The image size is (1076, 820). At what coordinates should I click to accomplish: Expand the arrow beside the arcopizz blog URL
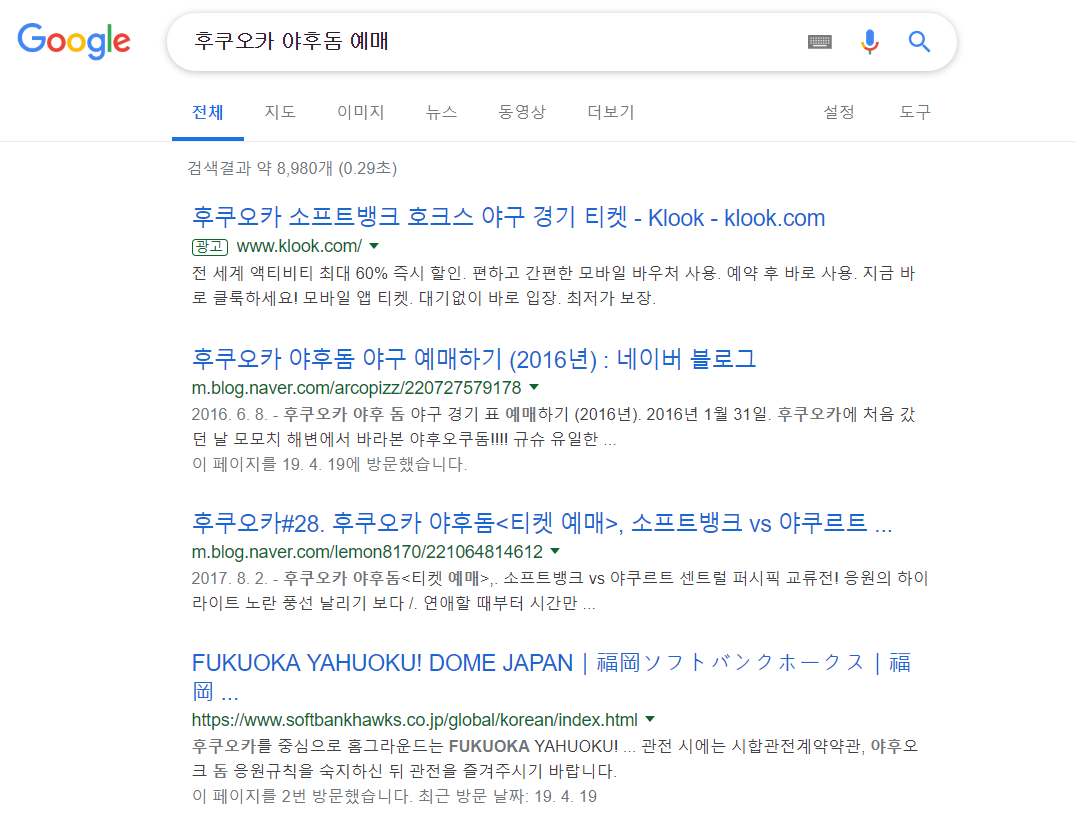coord(534,387)
